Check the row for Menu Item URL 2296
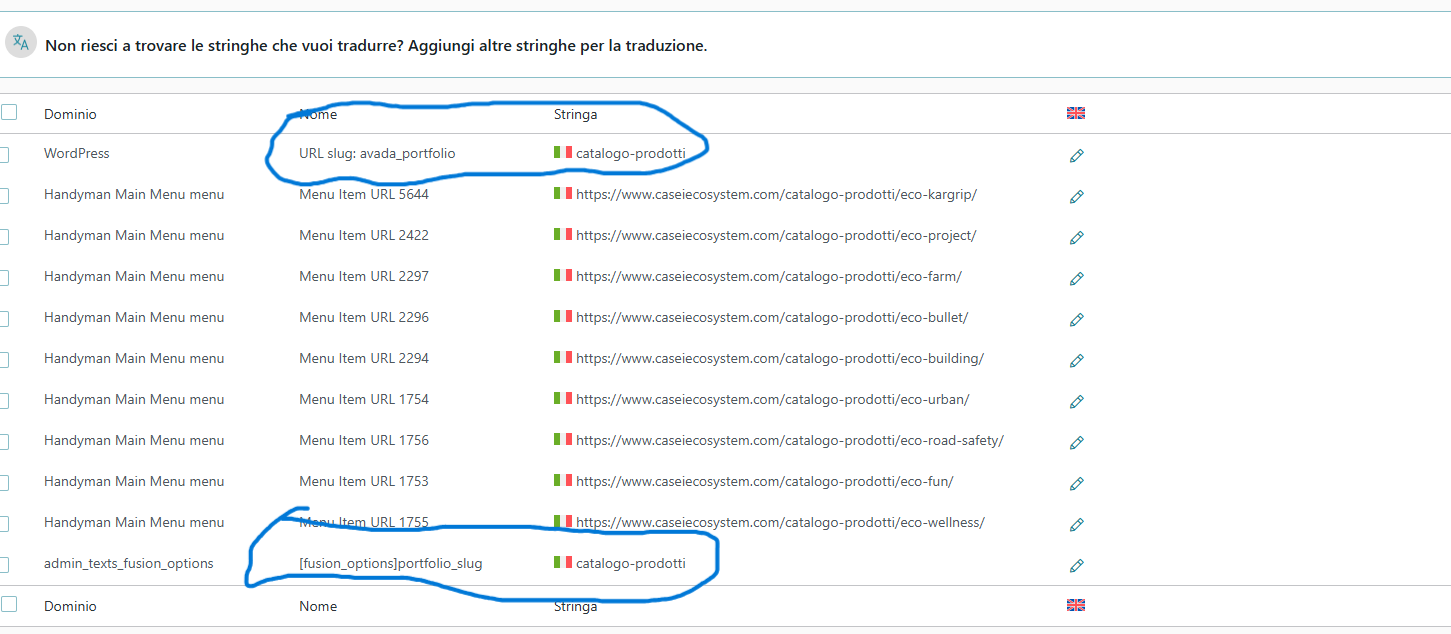This screenshot has height=634, width=1451. tap(4, 319)
